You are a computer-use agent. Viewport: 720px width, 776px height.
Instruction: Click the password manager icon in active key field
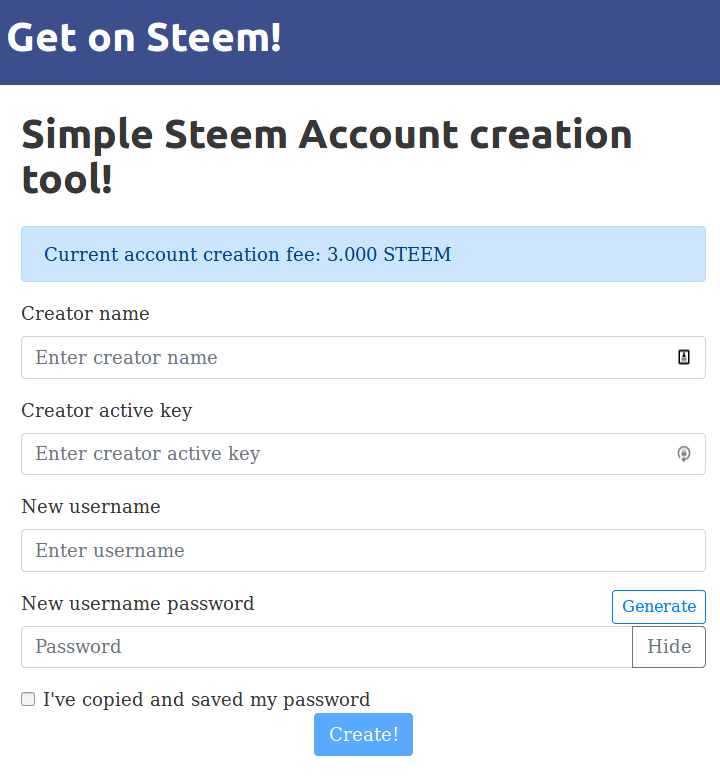click(x=683, y=454)
